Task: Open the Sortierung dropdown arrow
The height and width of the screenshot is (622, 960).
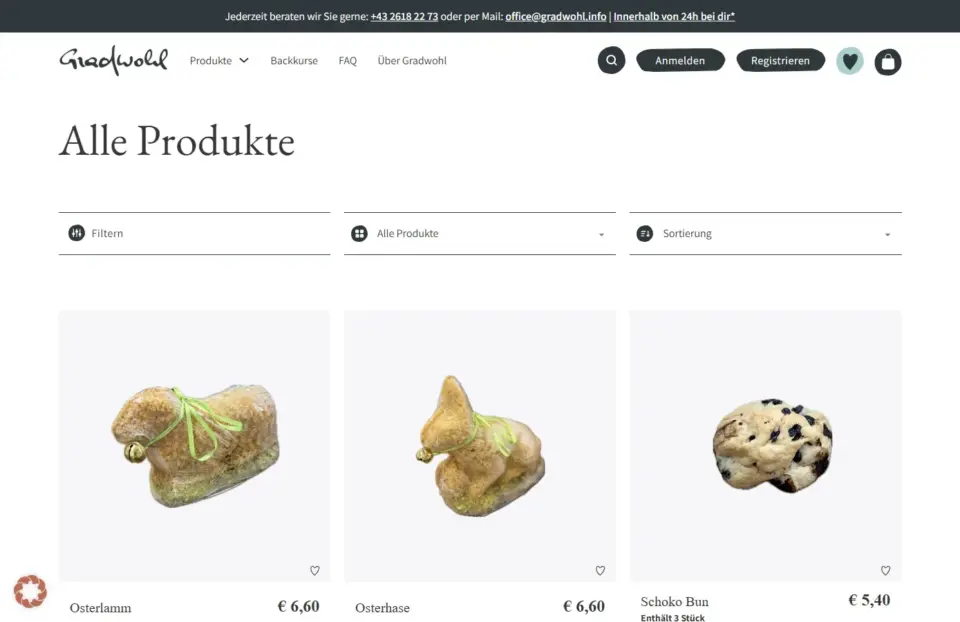Action: [x=887, y=234]
